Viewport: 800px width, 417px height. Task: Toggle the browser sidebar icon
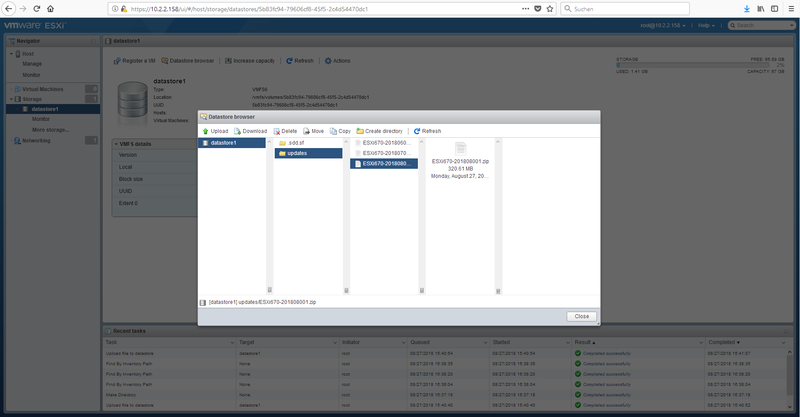click(x=774, y=9)
